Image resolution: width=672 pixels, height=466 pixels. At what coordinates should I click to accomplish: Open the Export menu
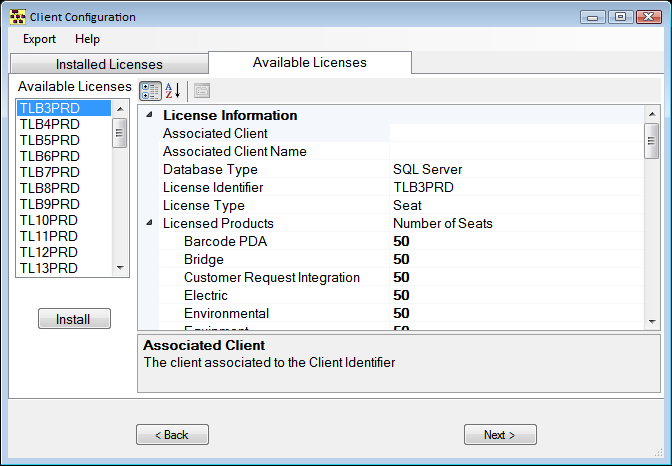tap(40, 39)
